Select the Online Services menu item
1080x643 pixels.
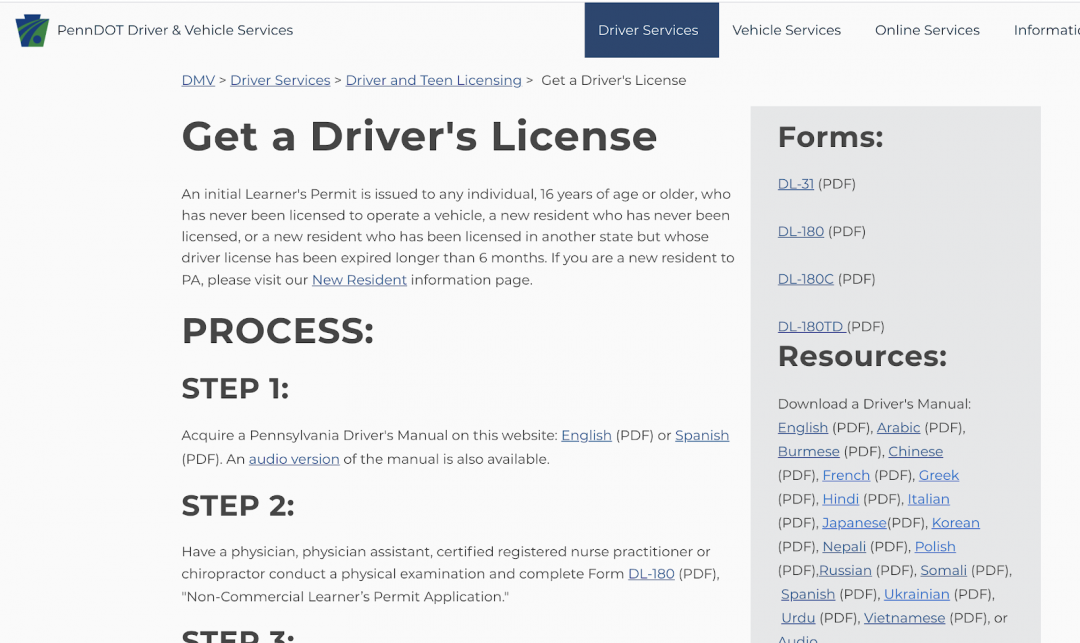[927, 30]
